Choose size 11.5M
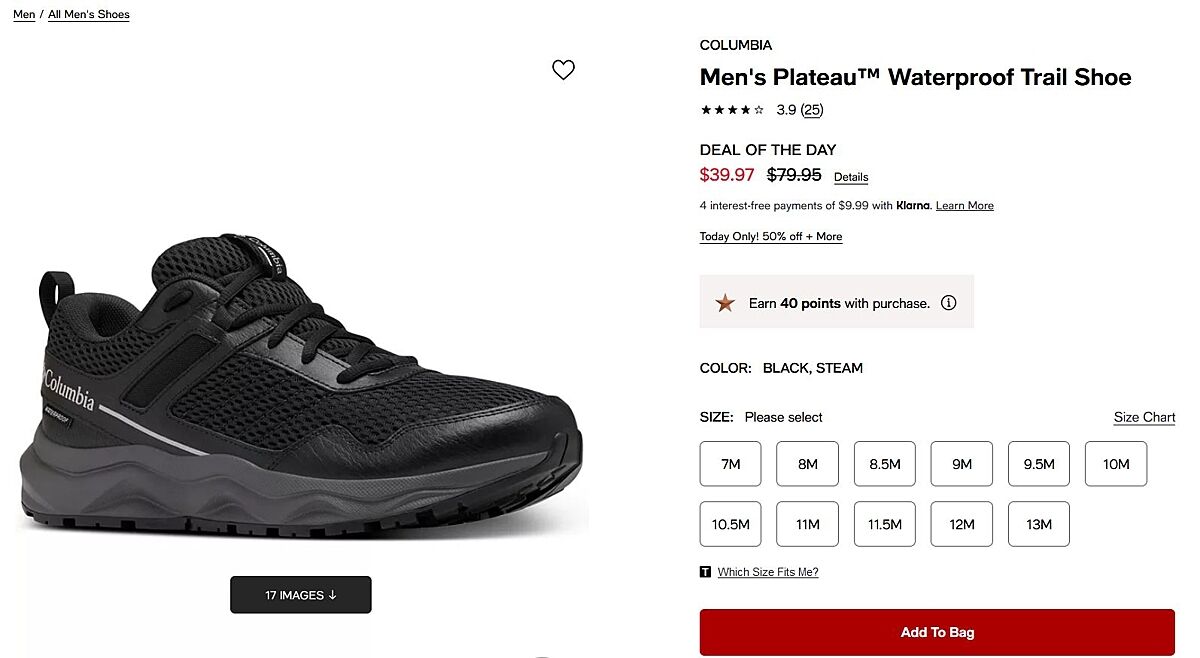 pyautogui.click(x=885, y=524)
